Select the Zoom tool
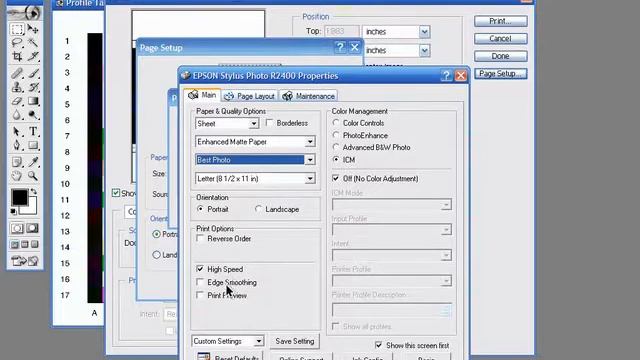 tap(33, 176)
